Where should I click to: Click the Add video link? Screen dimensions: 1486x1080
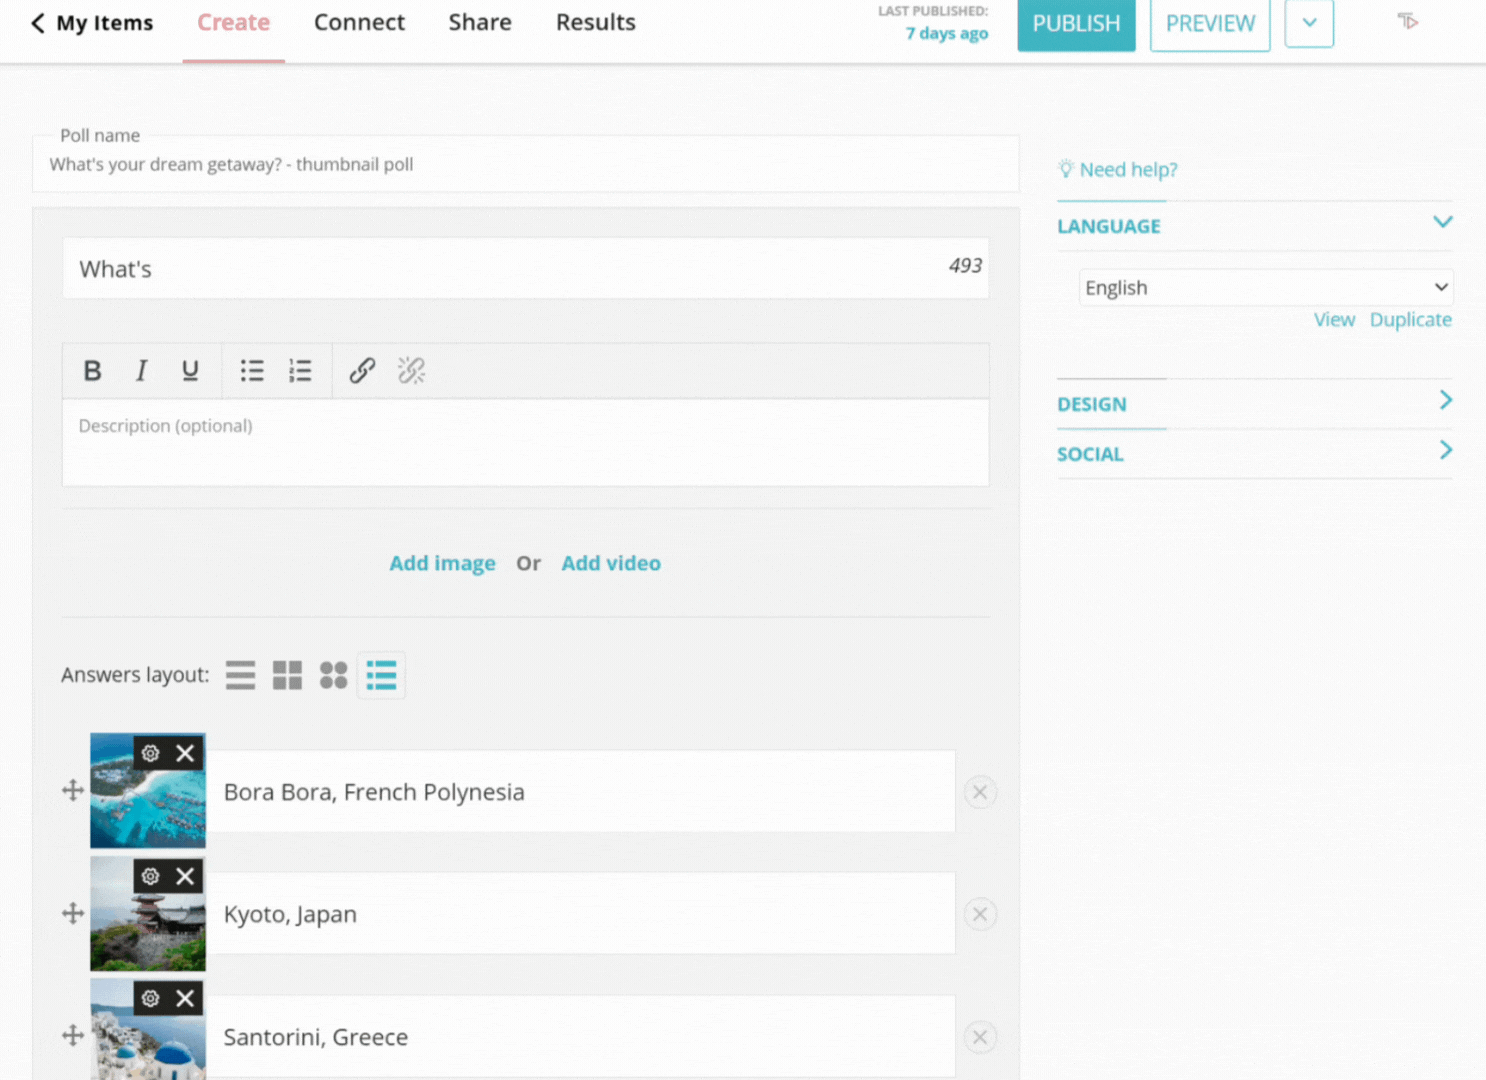[610, 563]
